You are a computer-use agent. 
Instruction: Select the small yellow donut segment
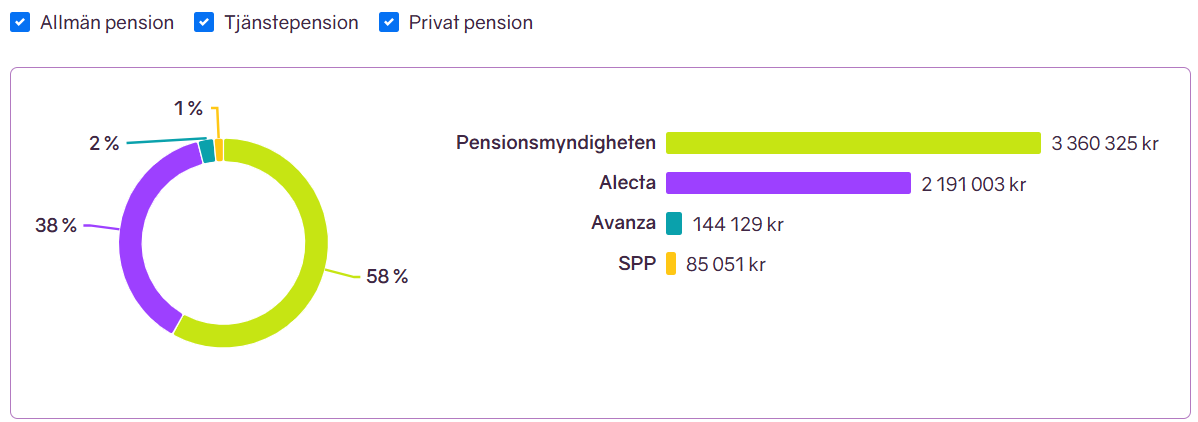pos(219,149)
